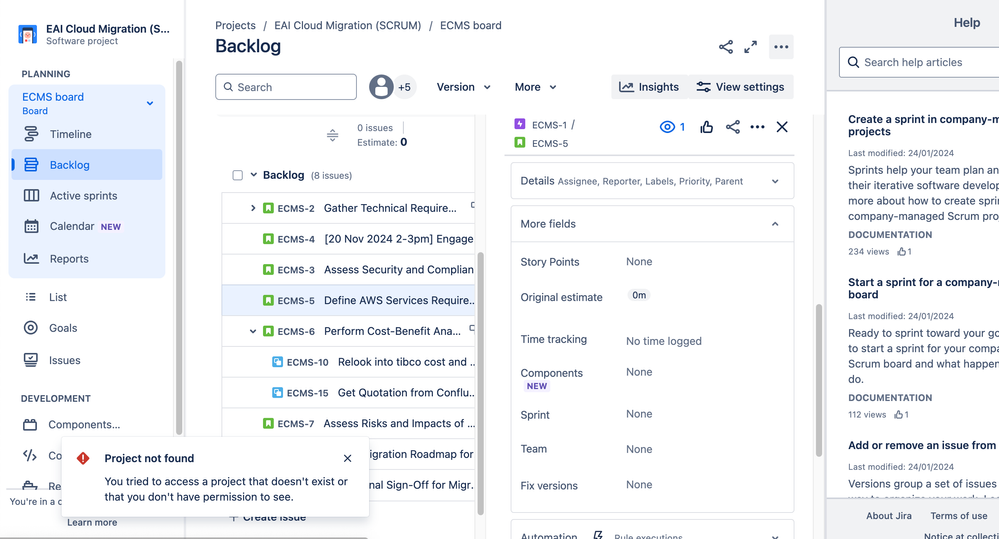Click the sprint drag handle icon
The height and width of the screenshot is (539, 999).
tap(333, 135)
